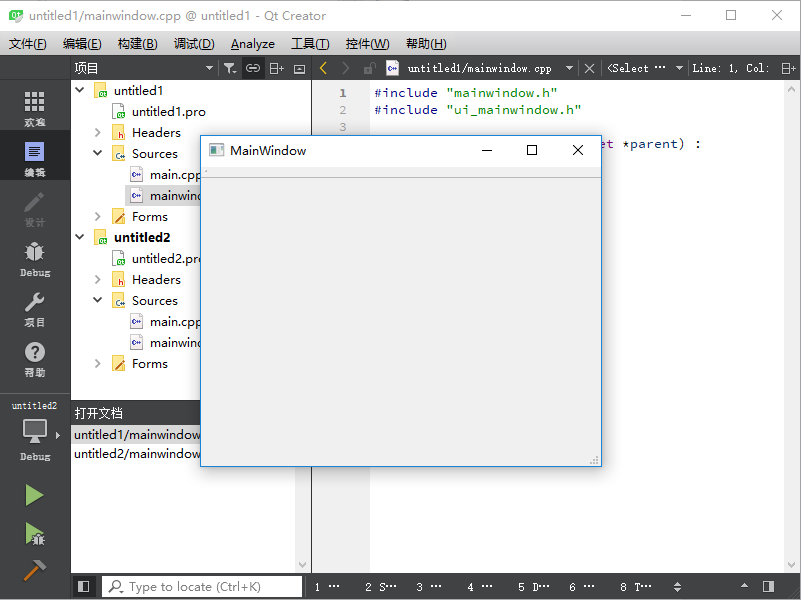Open Projects mode wrench icon

click(x=34, y=309)
